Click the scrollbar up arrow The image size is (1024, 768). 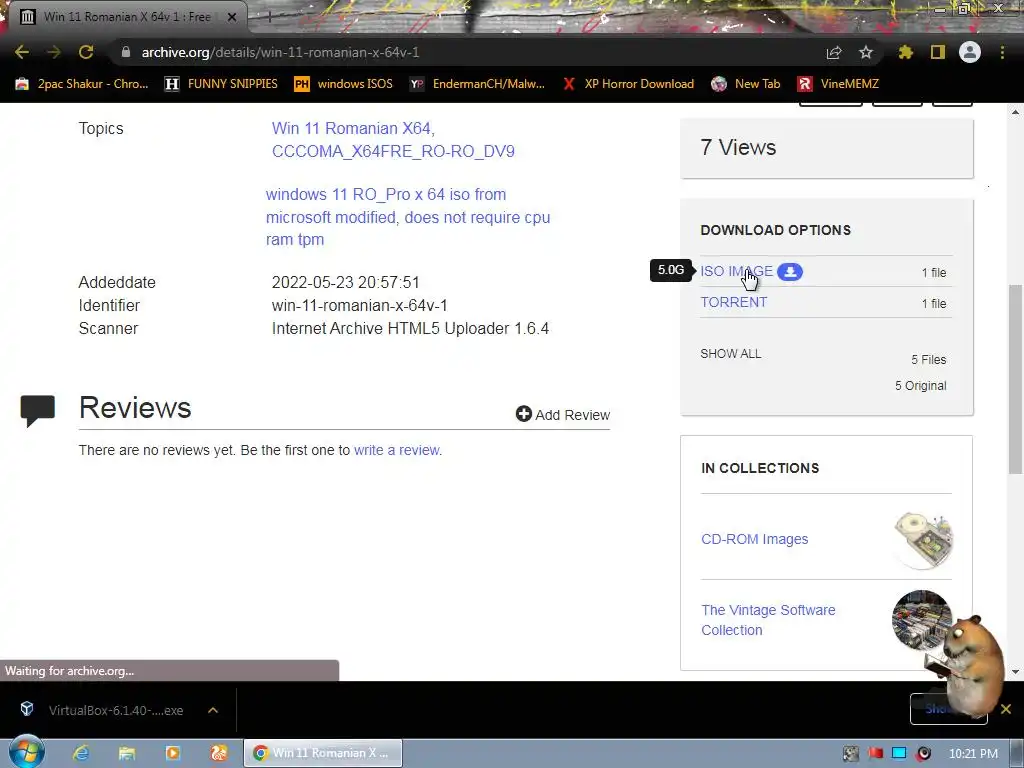point(1015,112)
